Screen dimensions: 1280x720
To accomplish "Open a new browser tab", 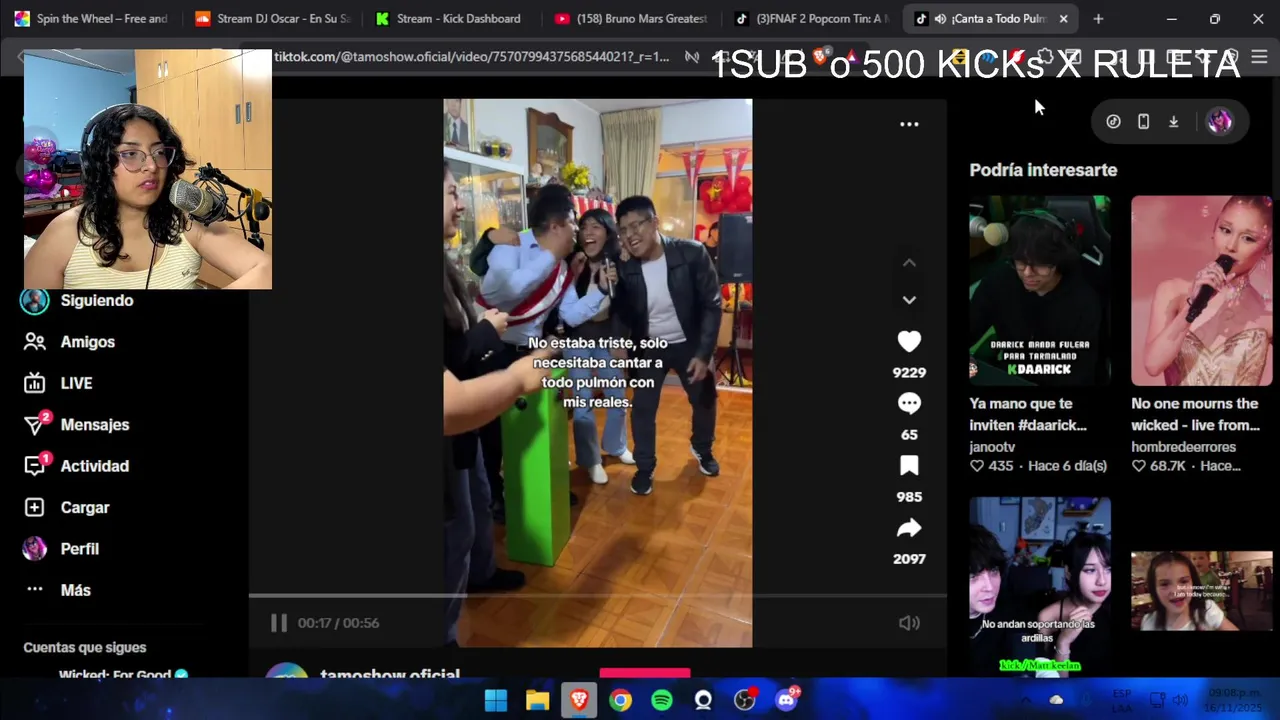I will point(1098,19).
